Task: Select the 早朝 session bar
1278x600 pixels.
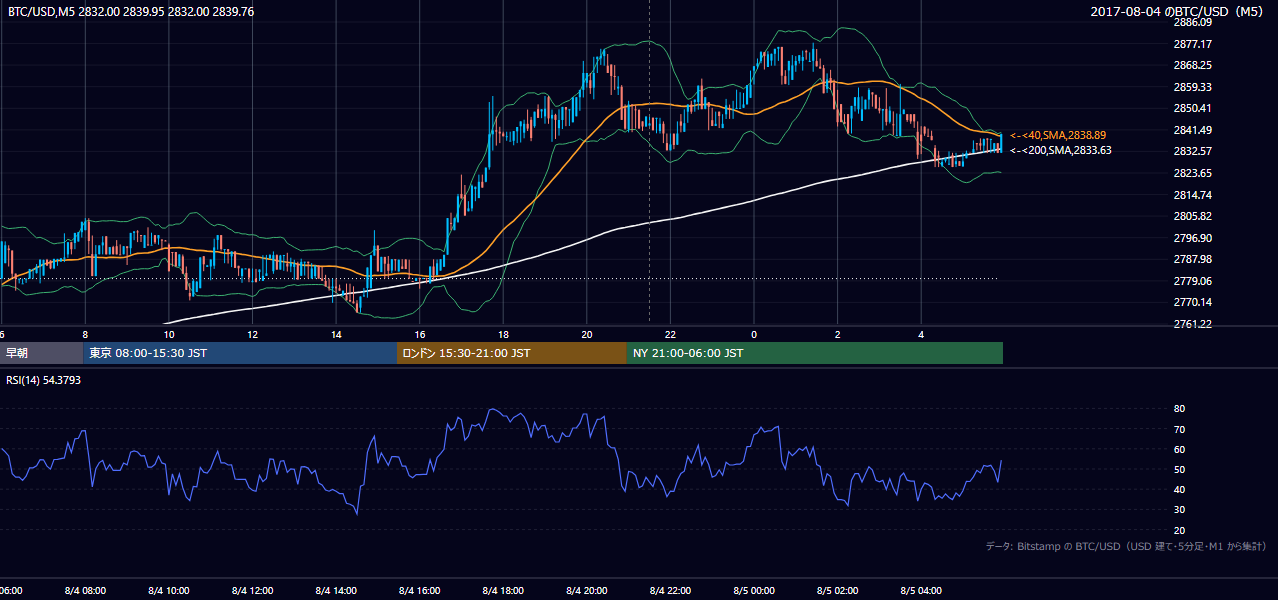Action: point(41,353)
